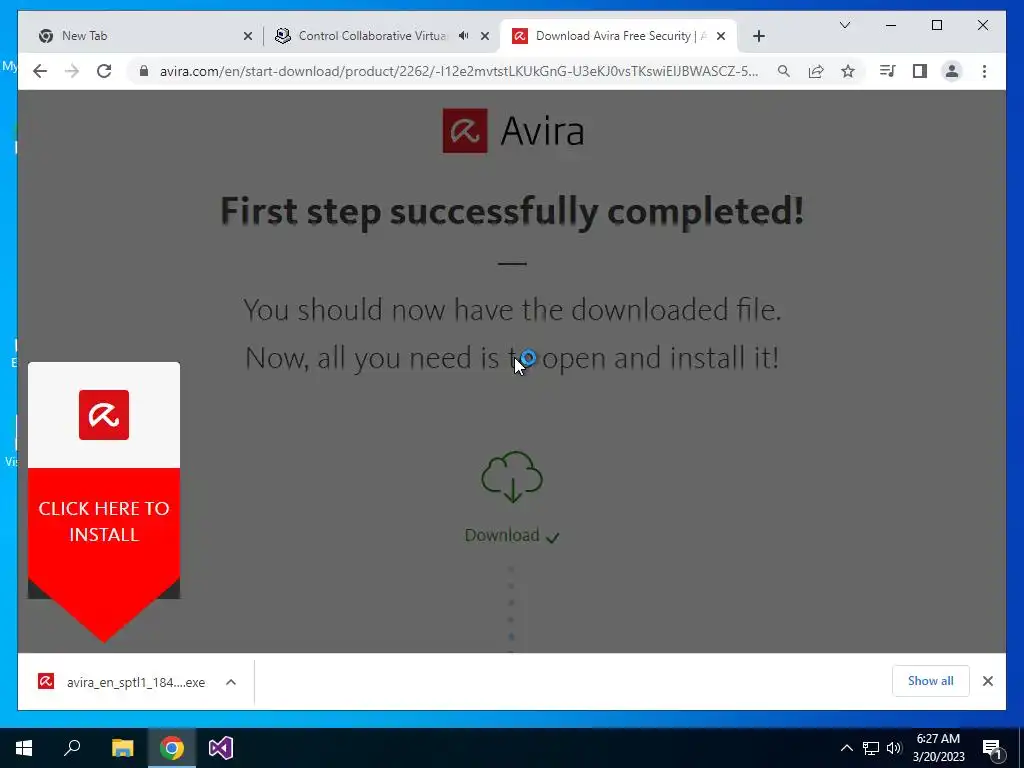Open a new browser tab
The width and height of the screenshot is (1024, 768).
click(758, 36)
